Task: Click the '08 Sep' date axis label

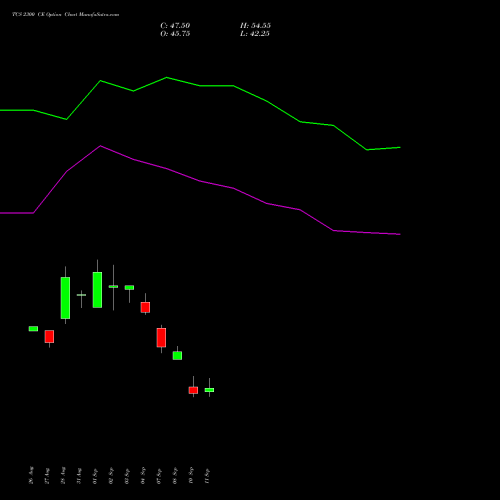Action: tap(175, 476)
